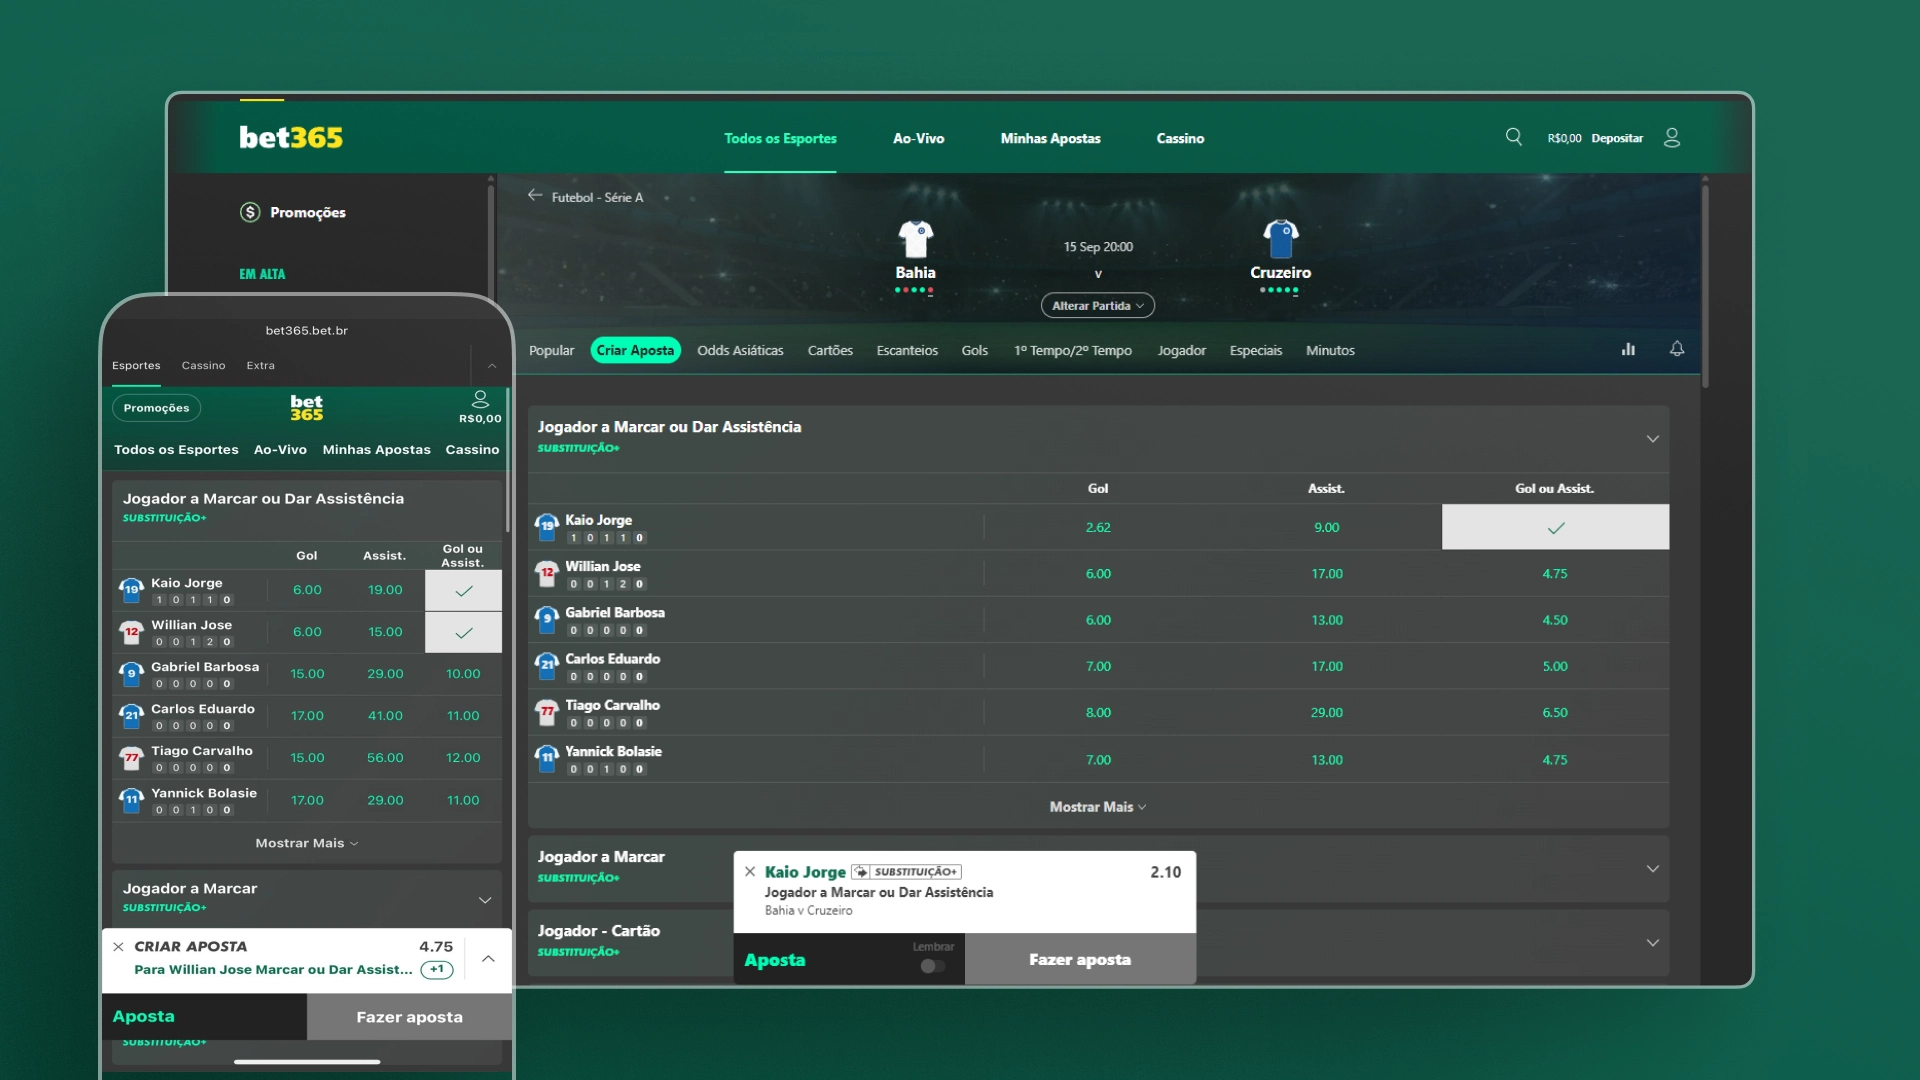Expand the mobile bet slip chevron
This screenshot has width=1920, height=1080.
488,958
